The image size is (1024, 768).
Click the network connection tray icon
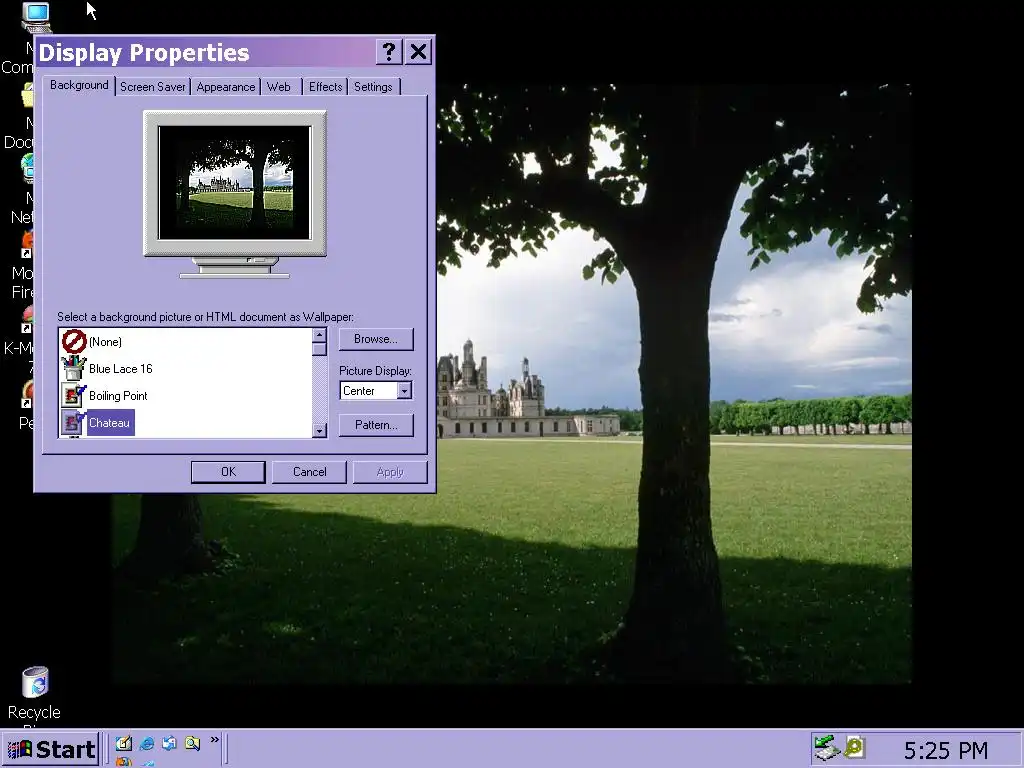pyautogui.click(x=826, y=748)
